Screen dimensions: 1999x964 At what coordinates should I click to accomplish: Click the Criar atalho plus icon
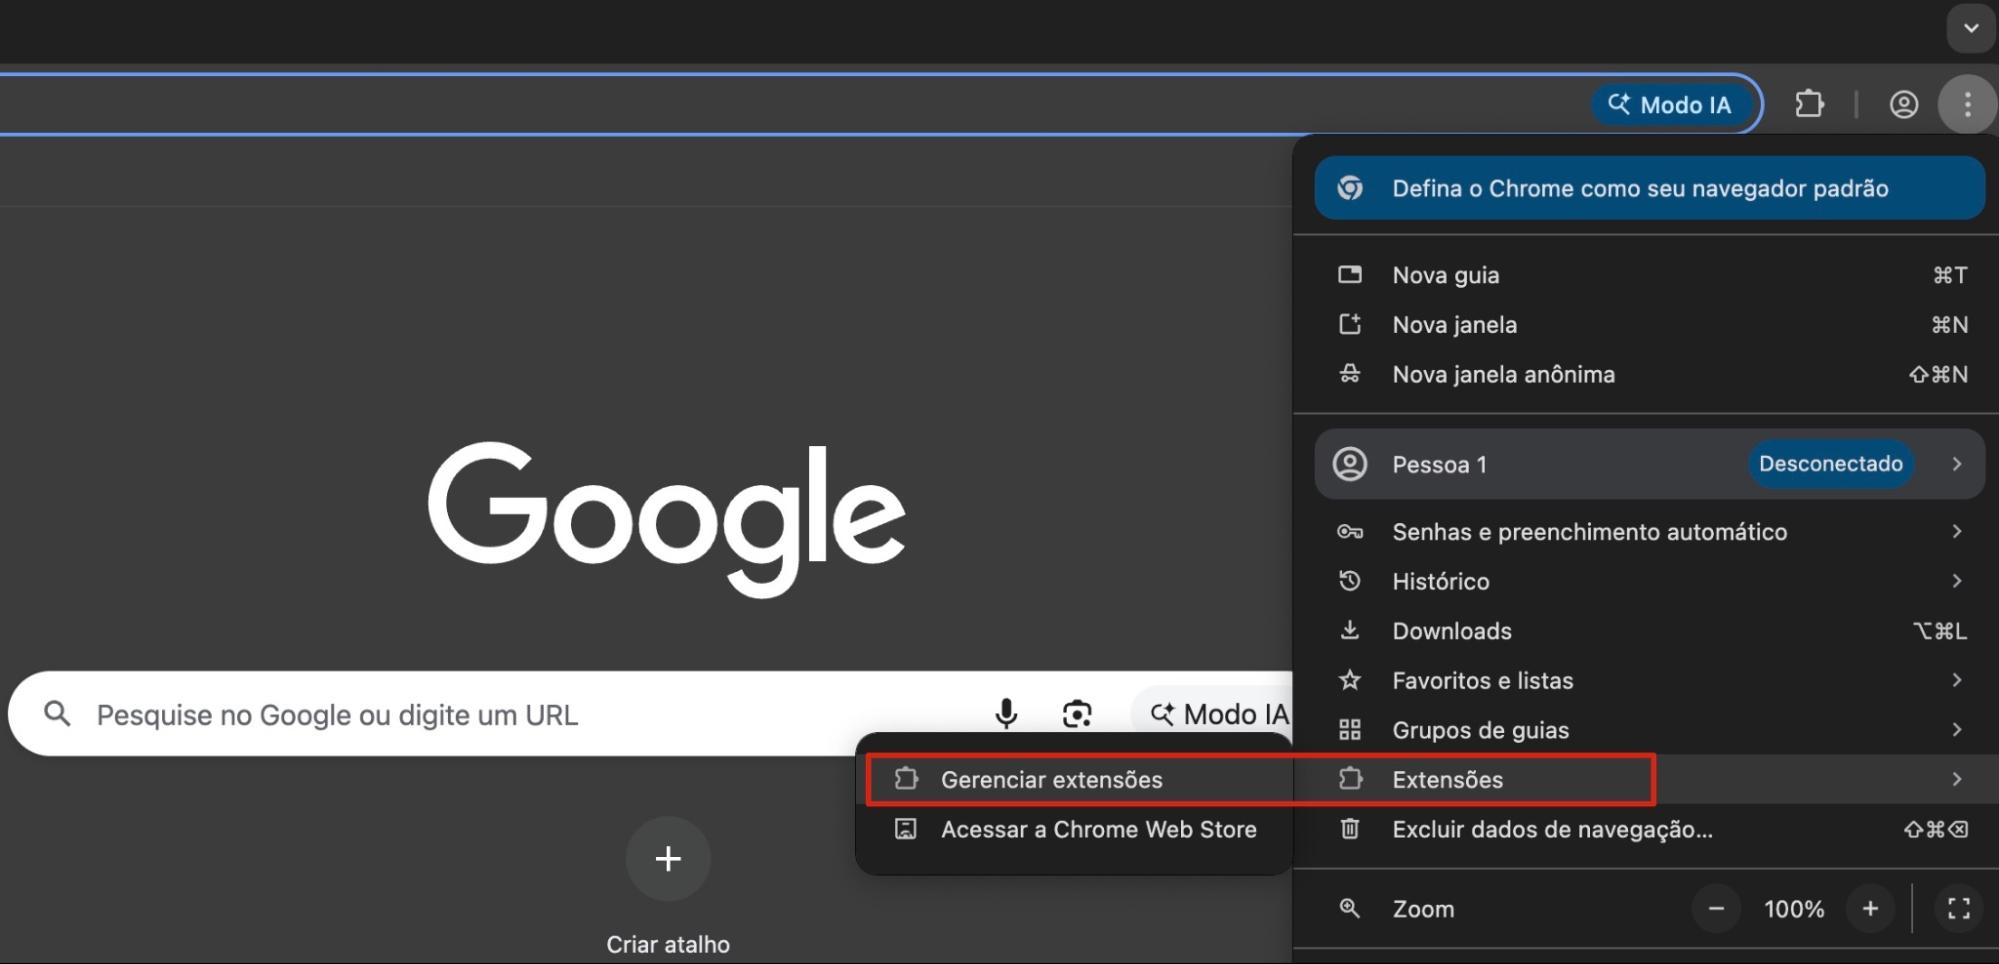pos(667,858)
